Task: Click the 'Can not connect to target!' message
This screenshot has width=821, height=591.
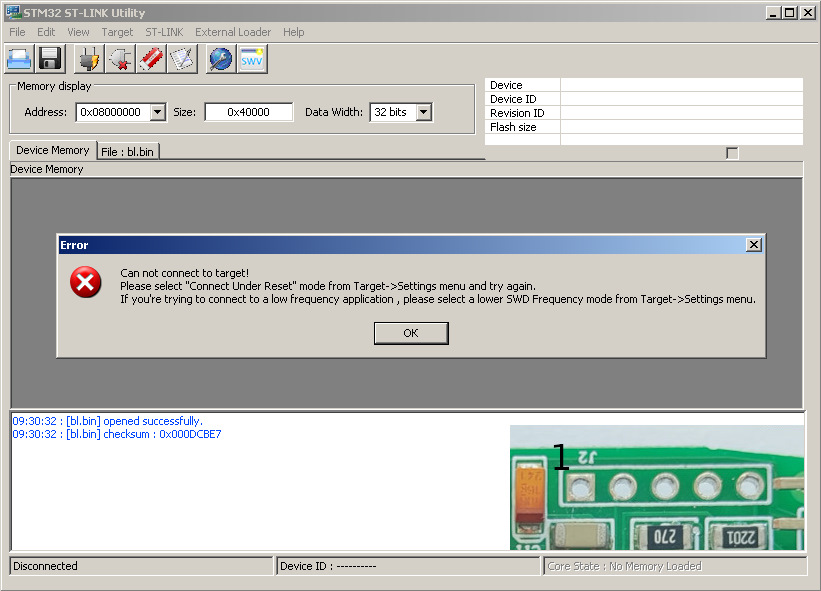Action: coord(185,273)
